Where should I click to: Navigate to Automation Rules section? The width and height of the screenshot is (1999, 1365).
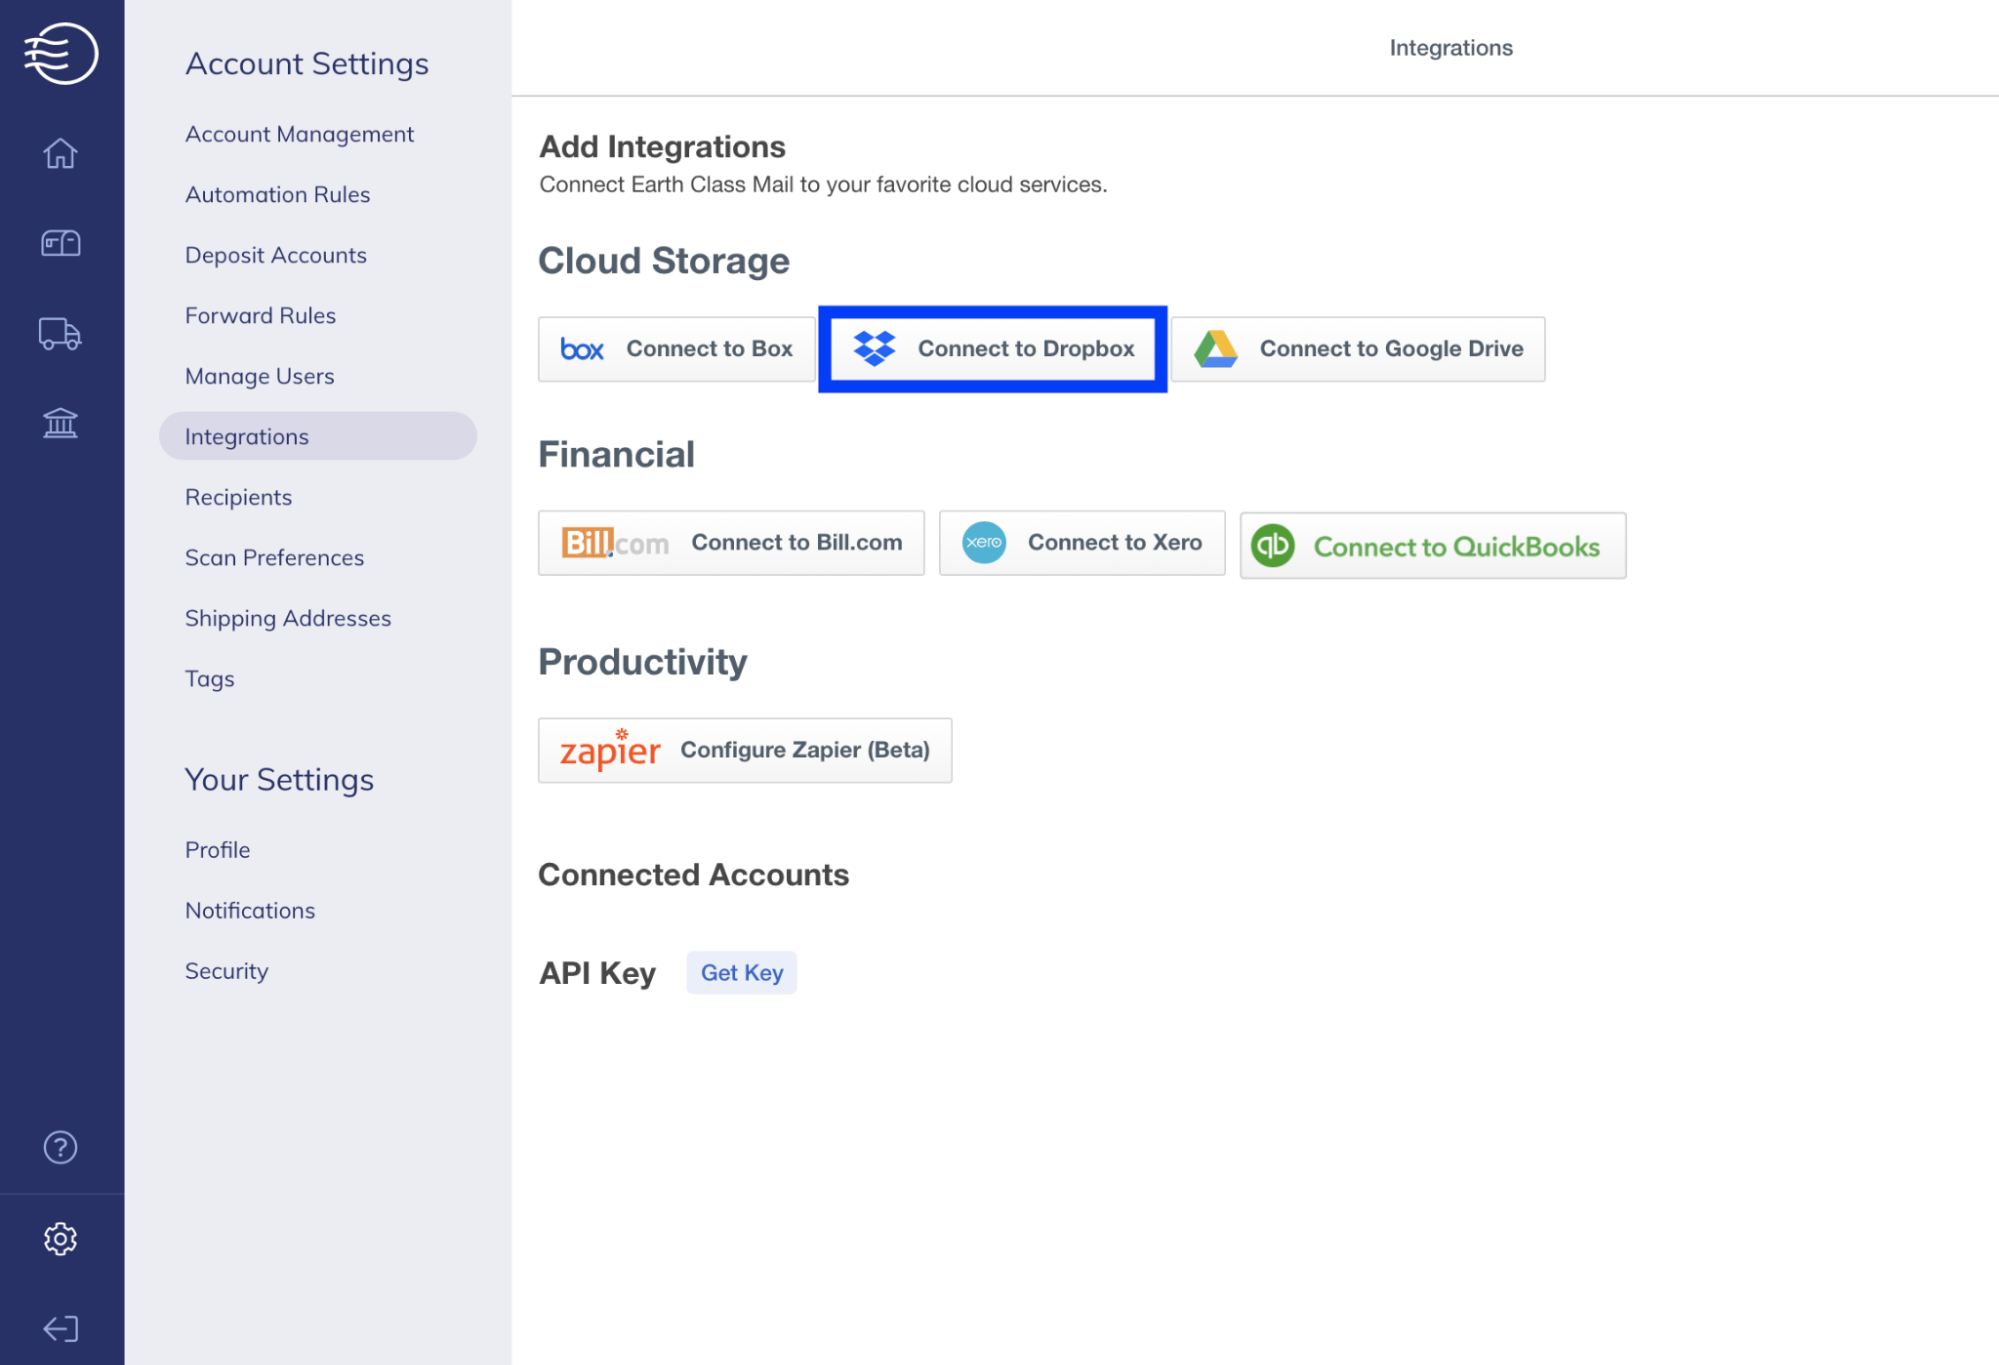click(x=278, y=193)
